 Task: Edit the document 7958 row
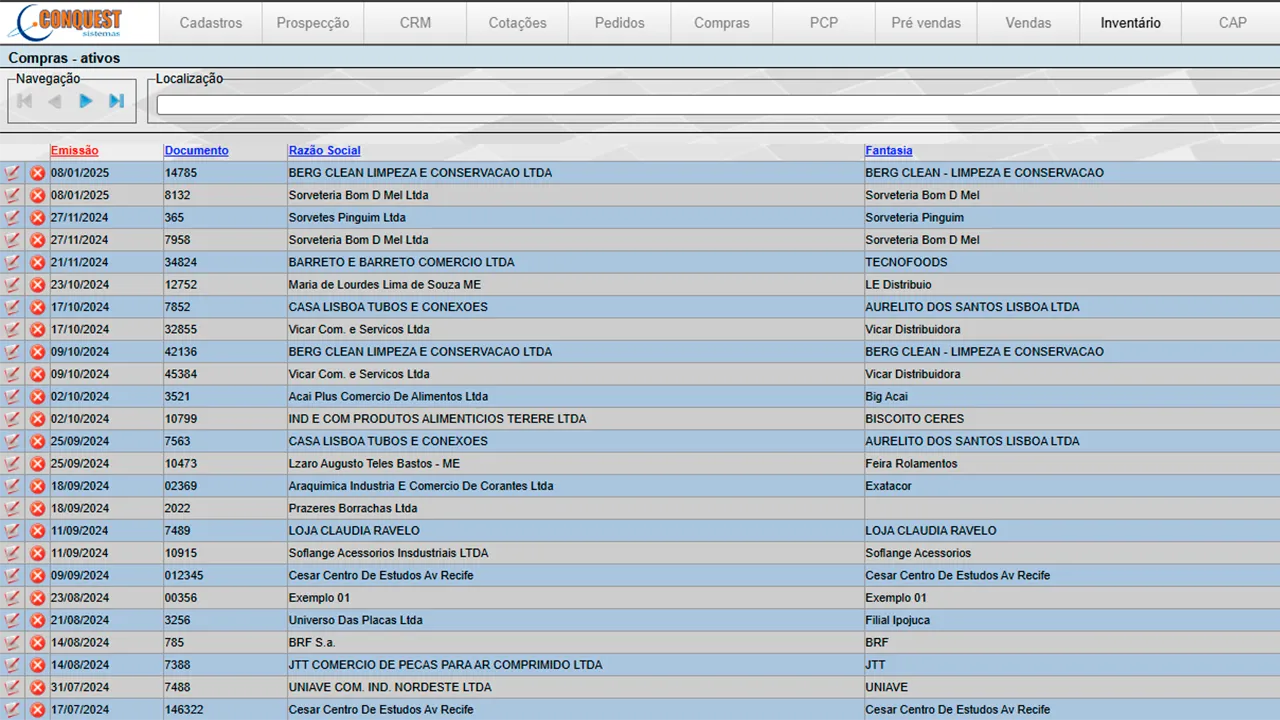12,240
